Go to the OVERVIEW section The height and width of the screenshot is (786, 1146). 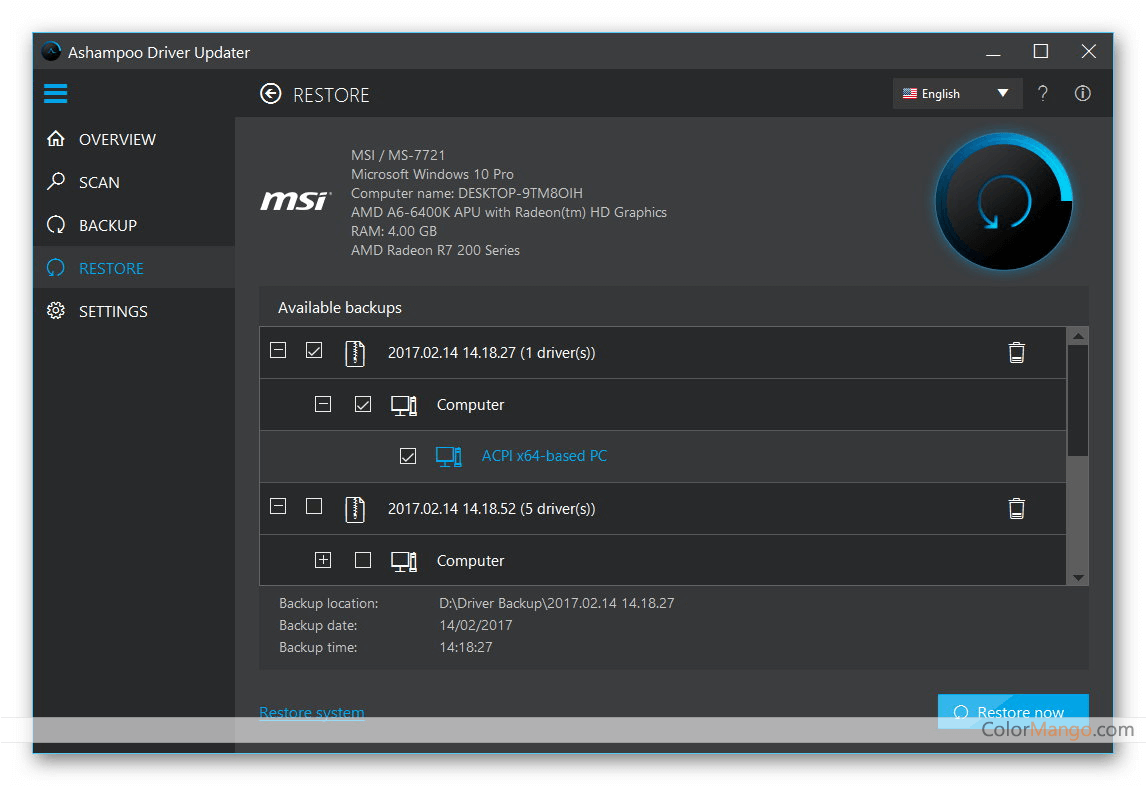click(117, 139)
